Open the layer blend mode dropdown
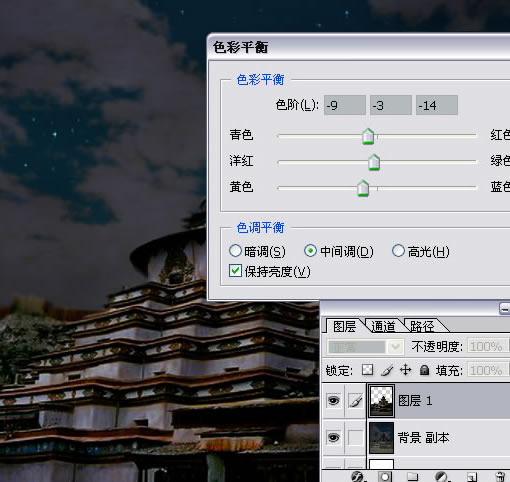This screenshot has height=482, width=510. tap(366, 347)
